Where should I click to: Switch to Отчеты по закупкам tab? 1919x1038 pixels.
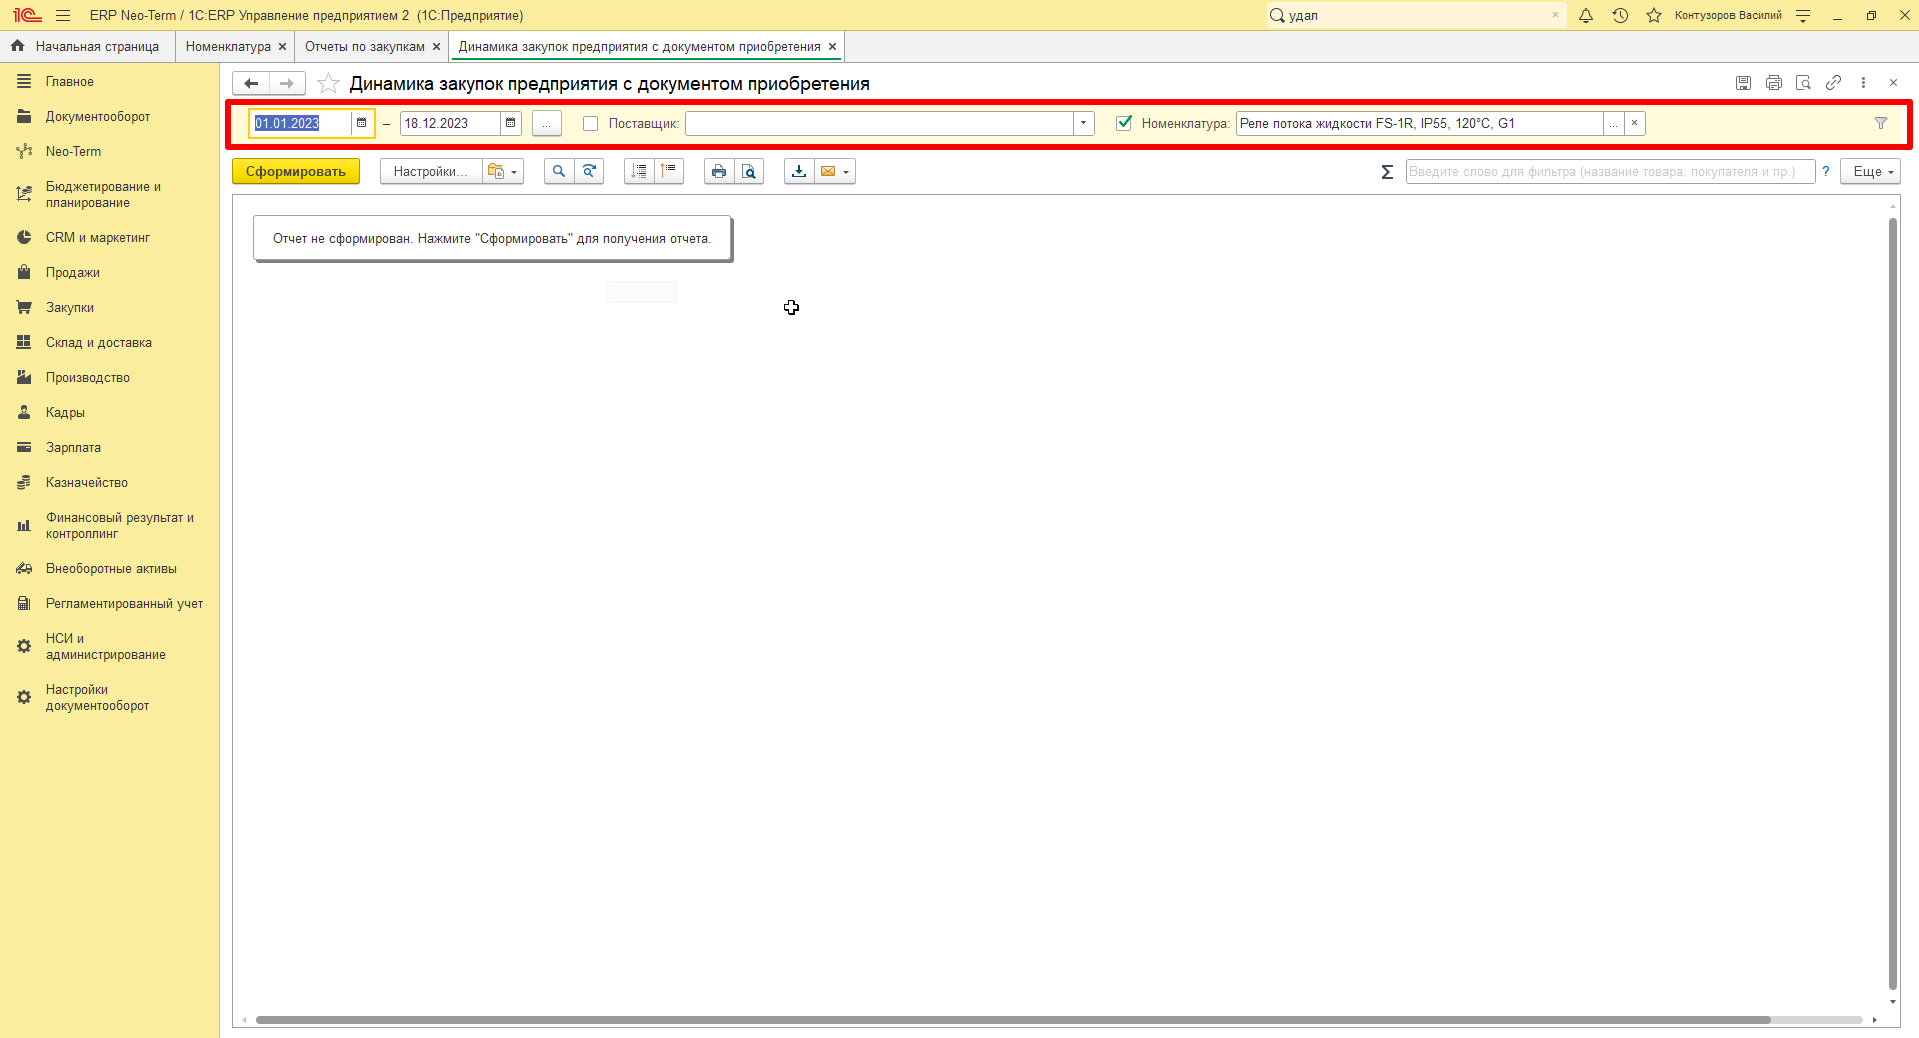[x=365, y=46]
